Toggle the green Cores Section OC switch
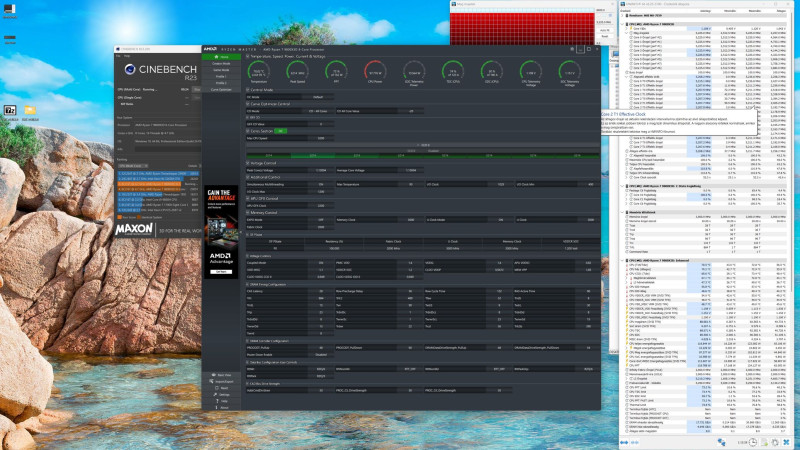 [281, 131]
